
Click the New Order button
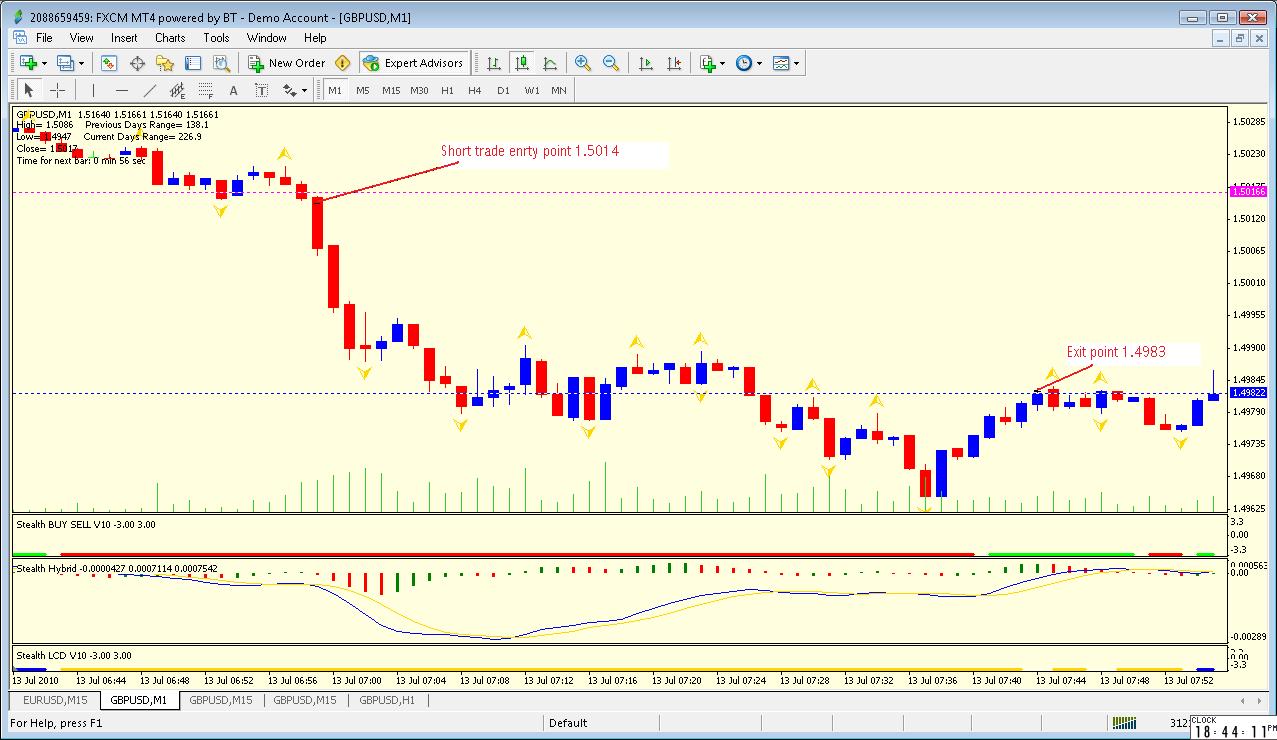287,63
